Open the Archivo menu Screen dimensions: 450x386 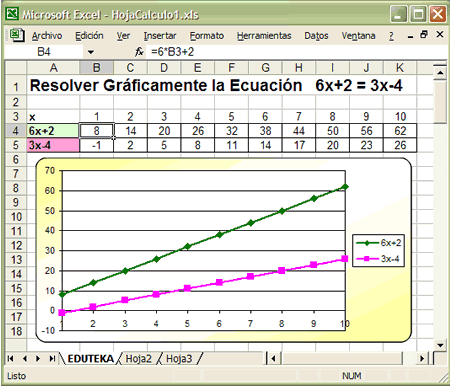coord(47,35)
